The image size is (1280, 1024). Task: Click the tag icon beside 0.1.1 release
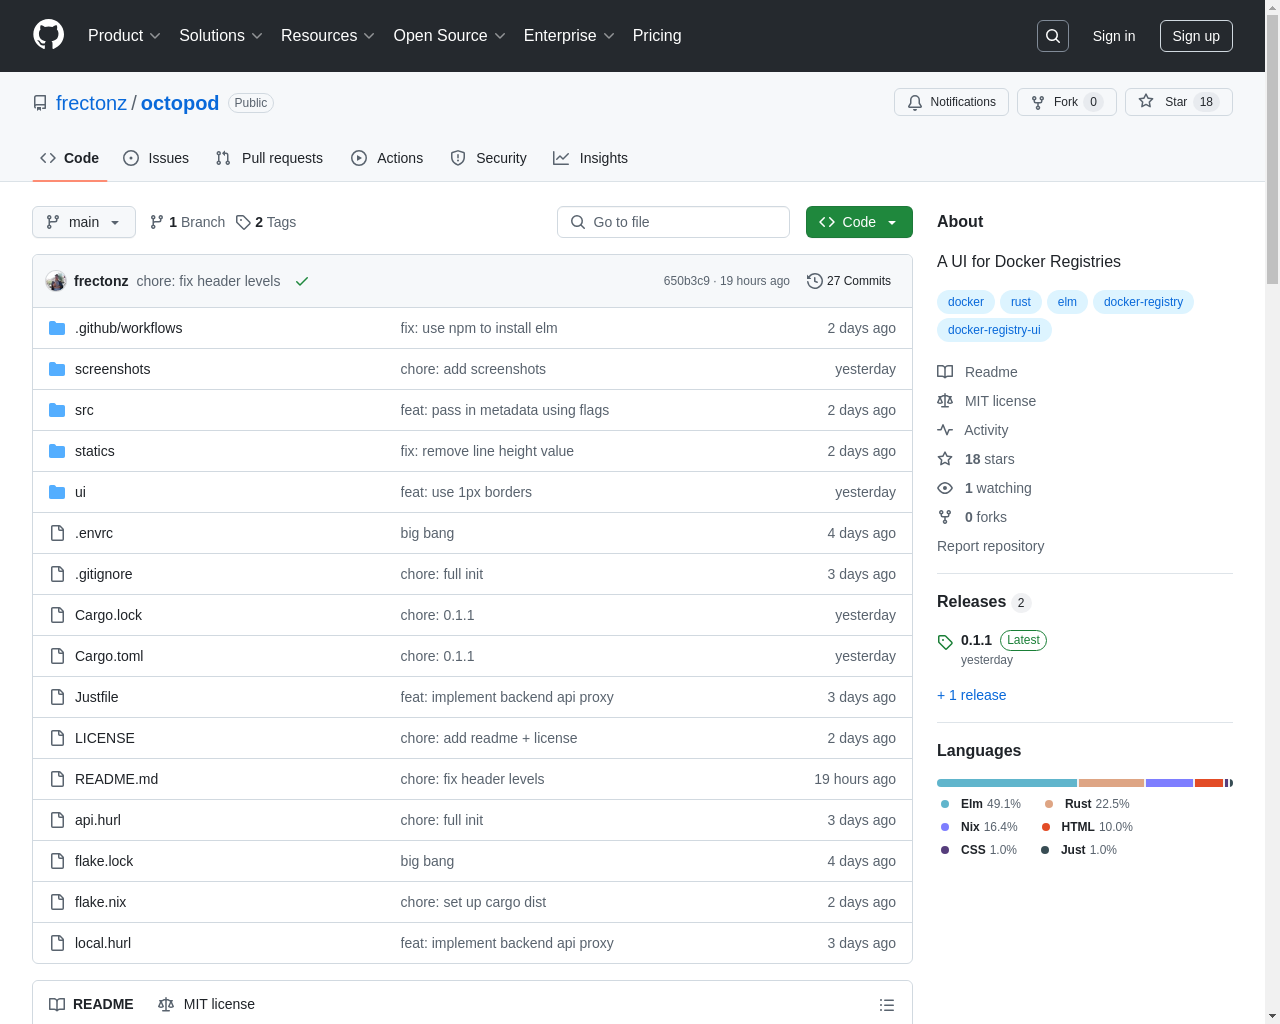(x=945, y=642)
